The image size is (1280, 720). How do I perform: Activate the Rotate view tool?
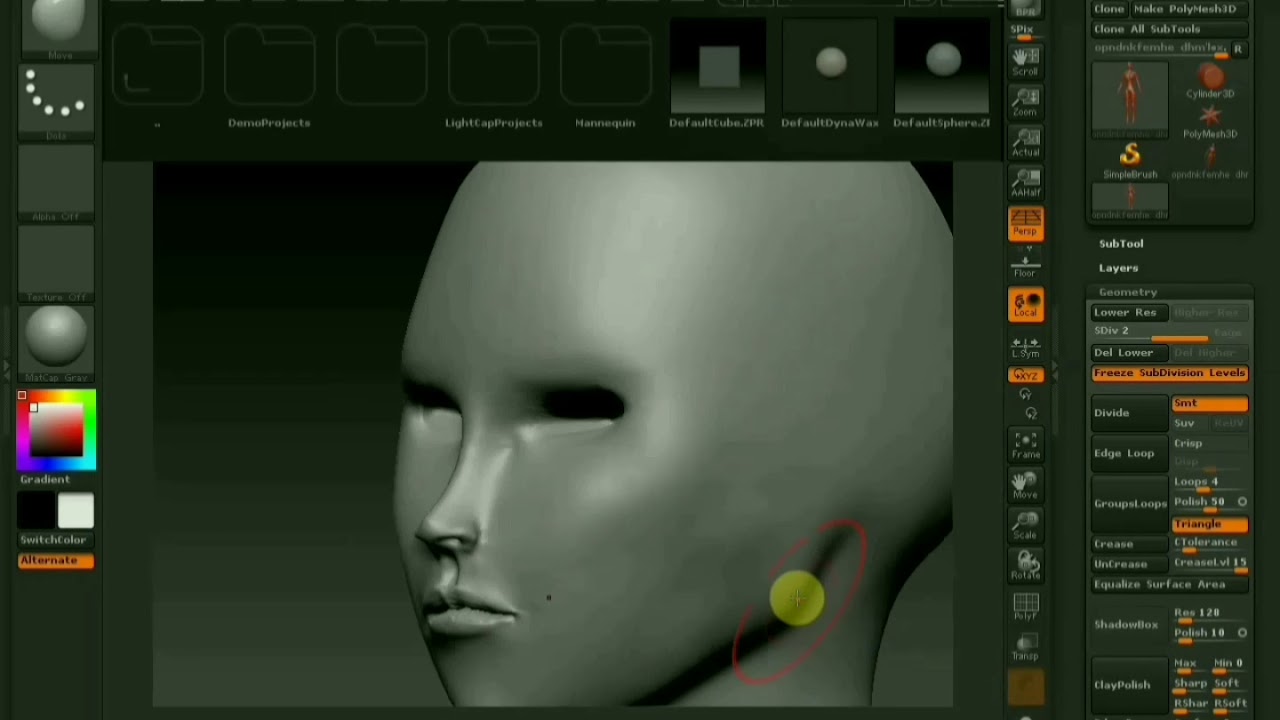point(1025,566)
